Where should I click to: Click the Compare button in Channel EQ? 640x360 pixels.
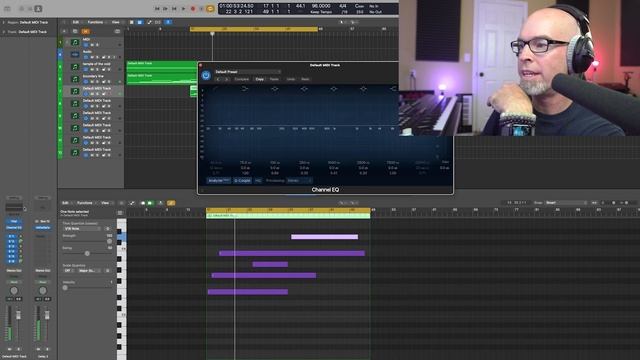242,79
